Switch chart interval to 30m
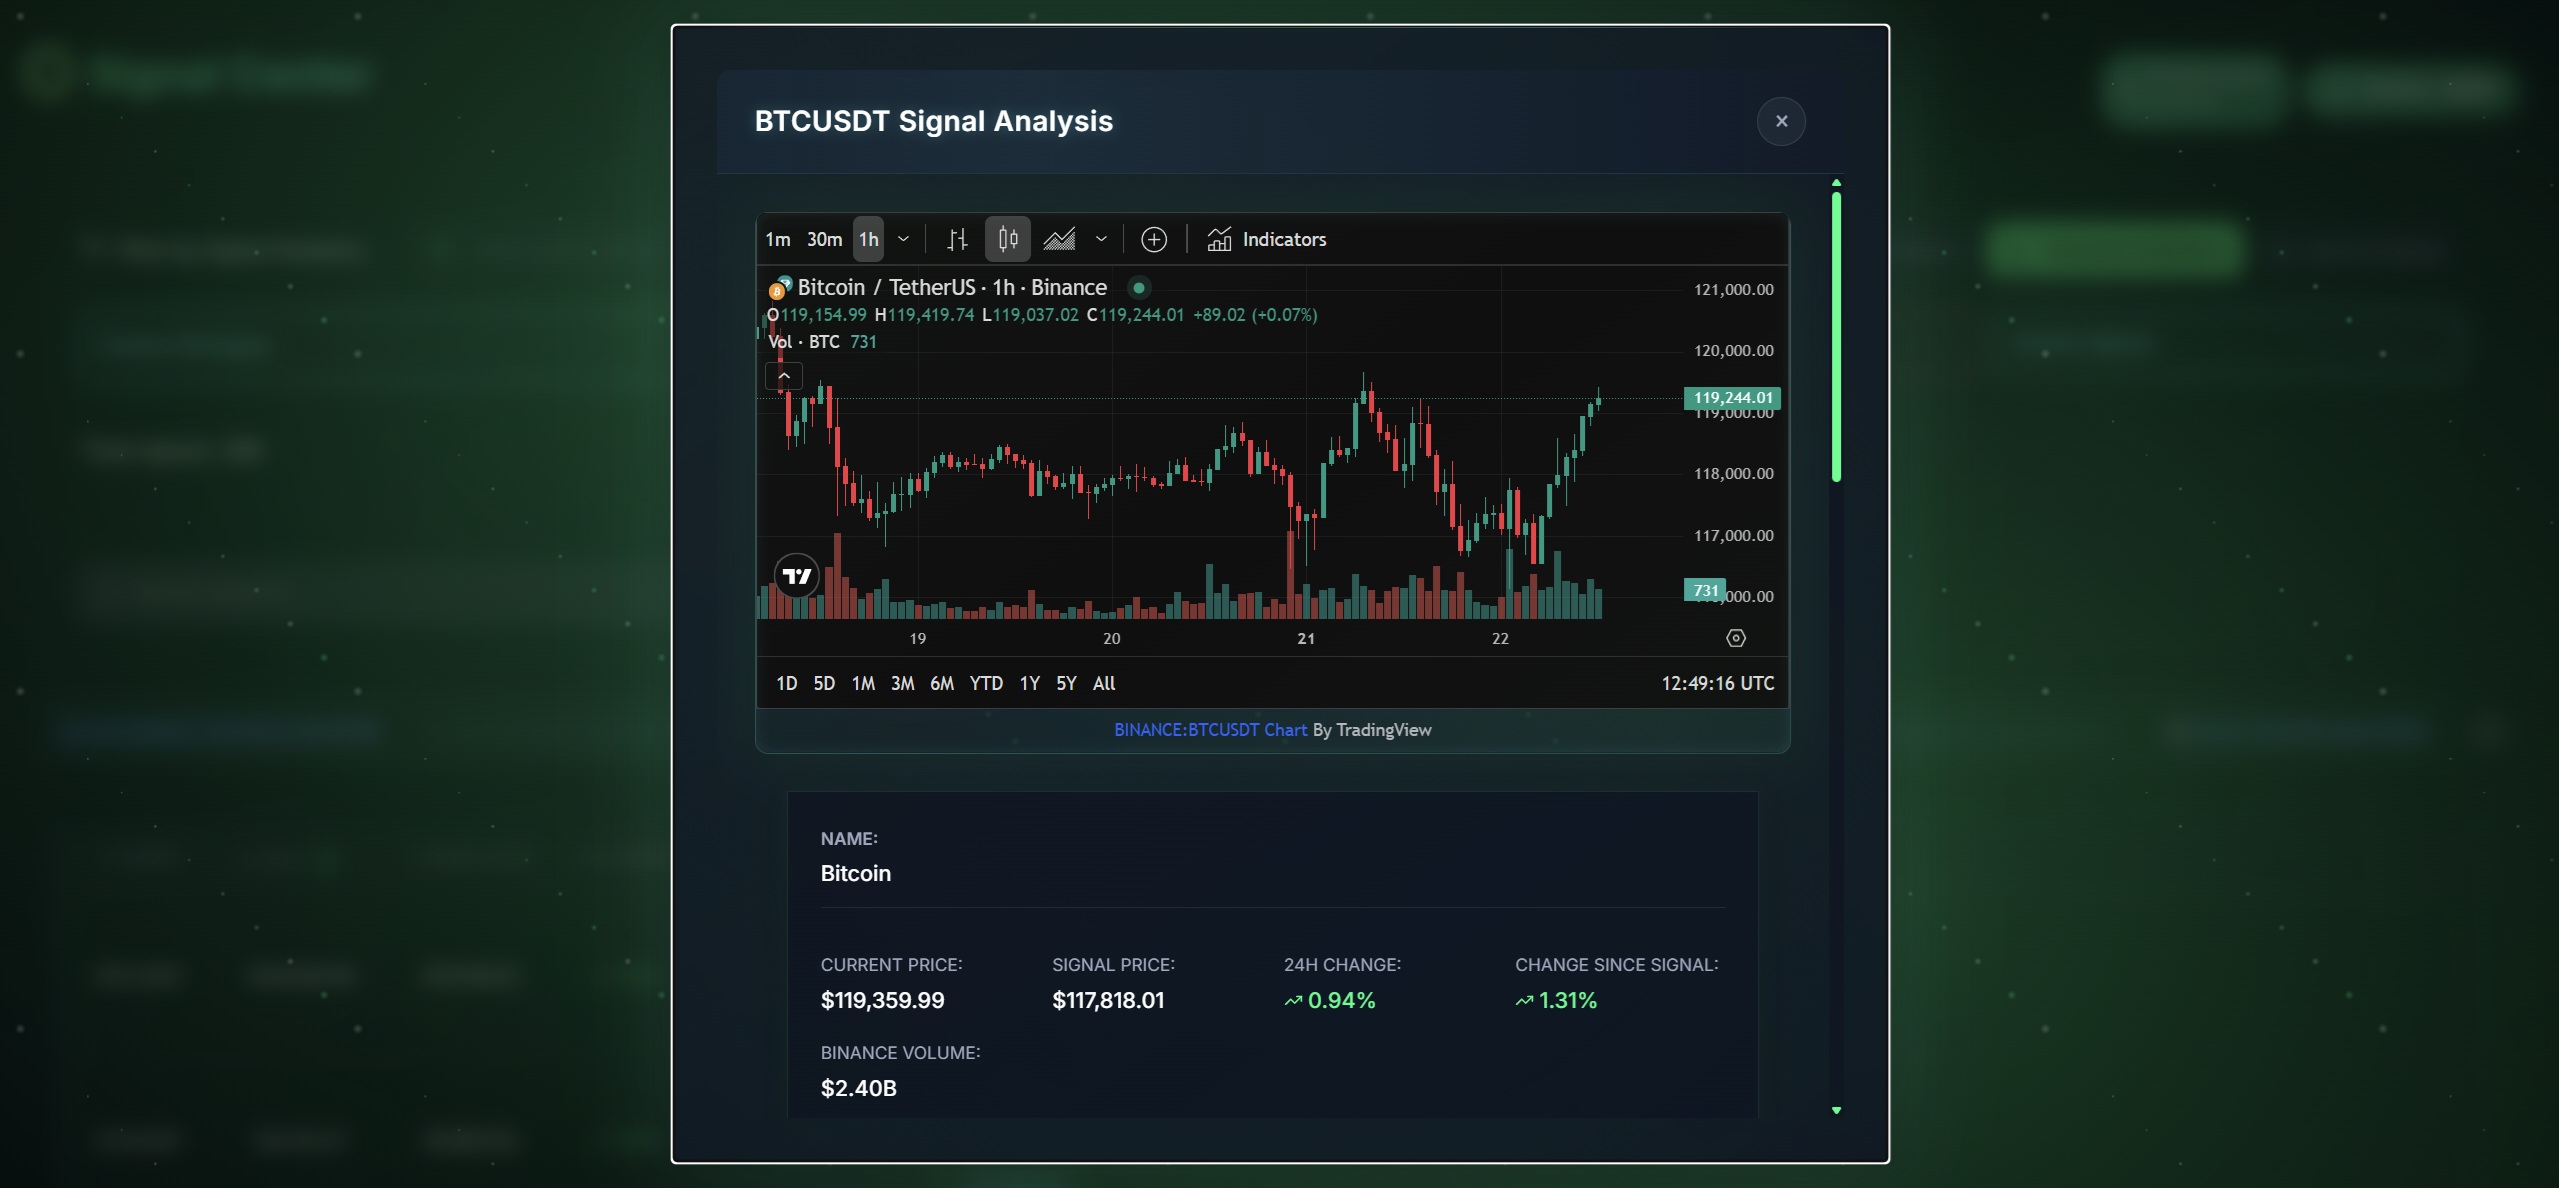Viewport: 2559px width, 1188px height. click(824, 239)
